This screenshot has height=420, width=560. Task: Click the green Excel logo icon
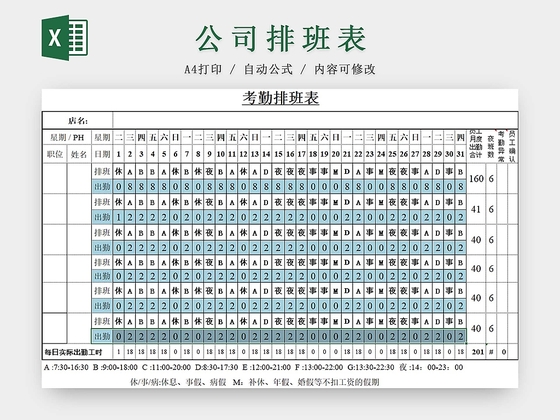(65, 38)
